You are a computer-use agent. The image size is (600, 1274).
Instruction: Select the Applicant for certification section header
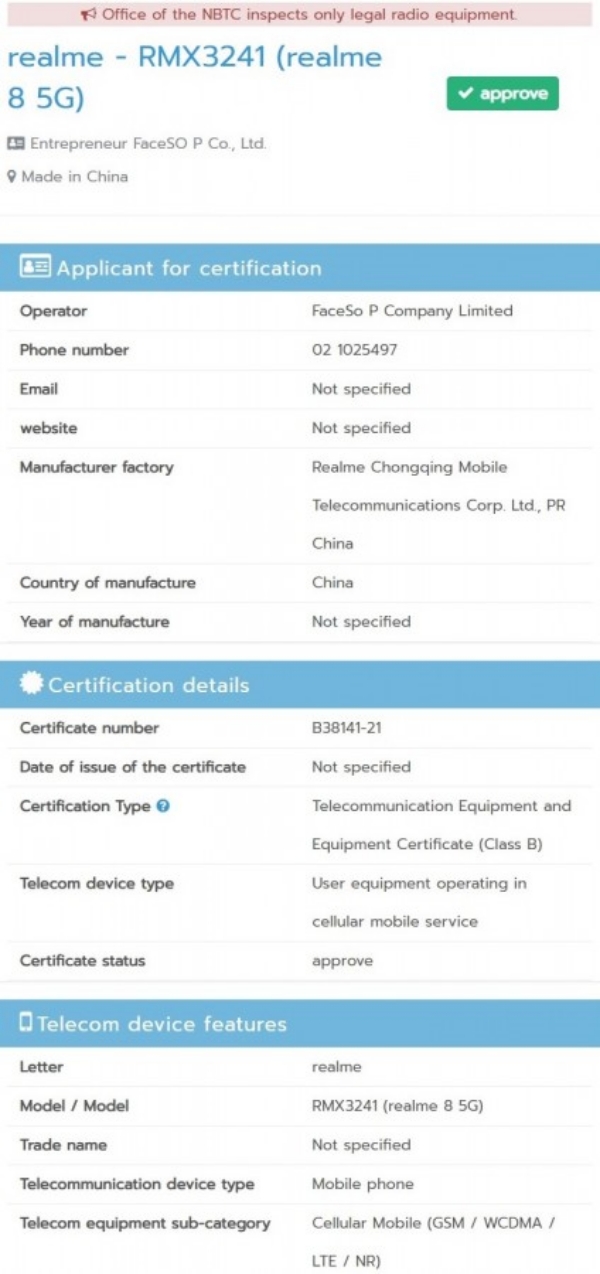[x=189, y=268]
